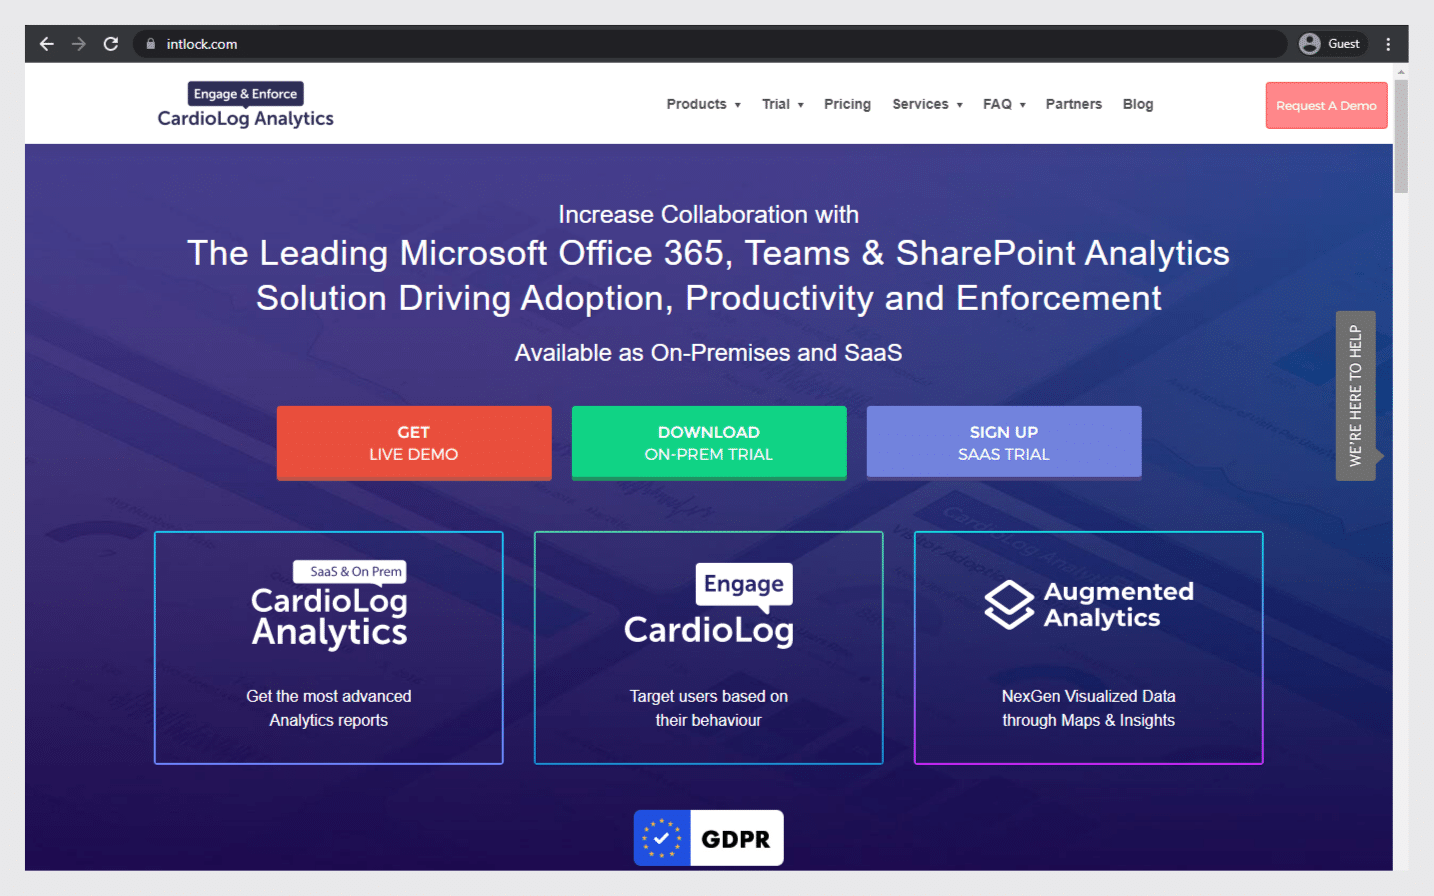Open the Augmented Analytics product card
The image size is (1434, 896).
1089,648
